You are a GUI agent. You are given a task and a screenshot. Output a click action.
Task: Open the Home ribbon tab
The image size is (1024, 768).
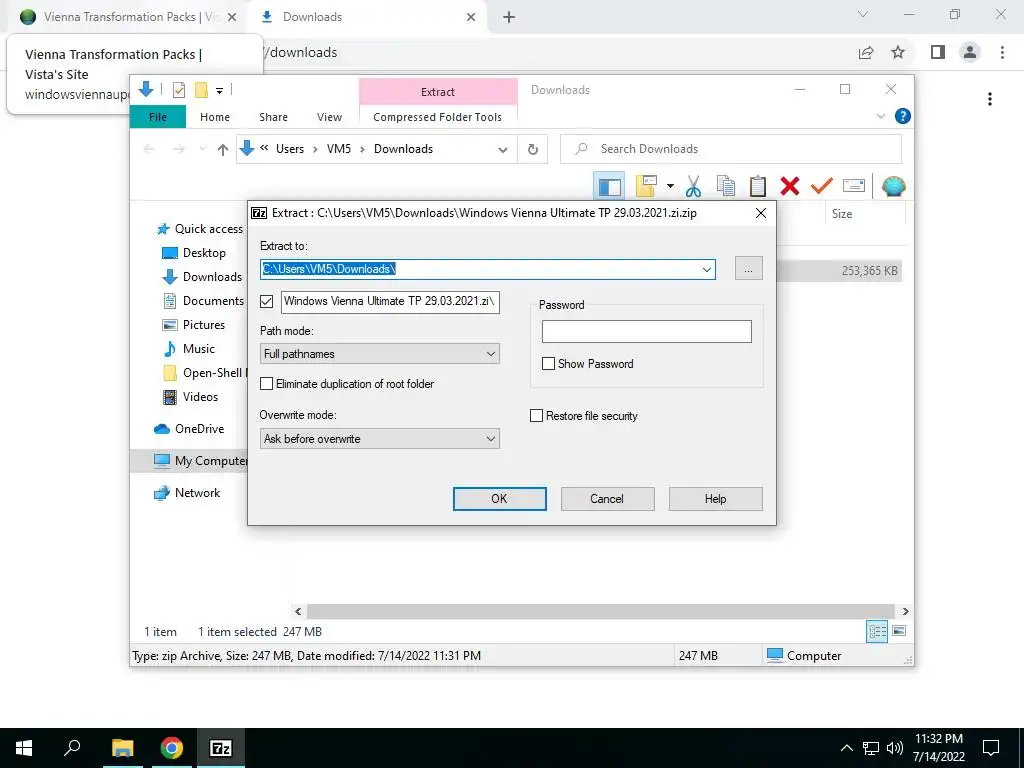[x=215, y=117]
